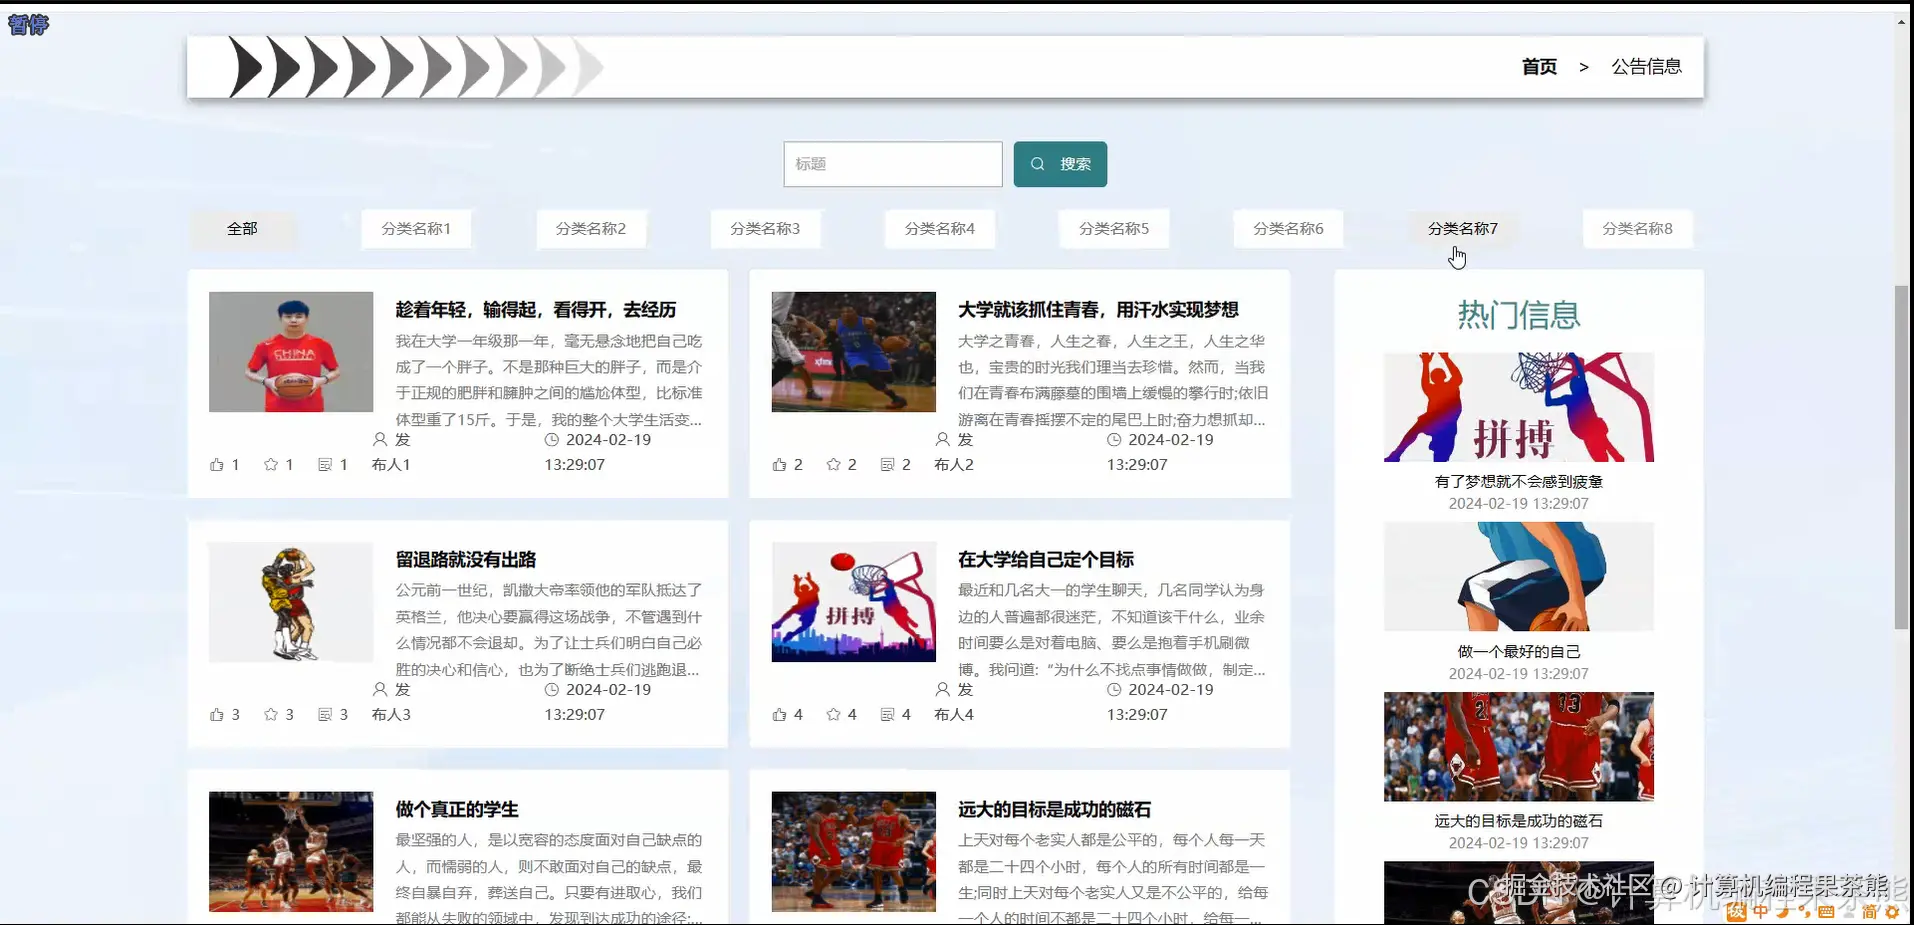This screenshot has height=925, width=1914.
Task: Click 拼搏 thumbnail in 在大学给自己定个目标 card
Action: [854, 602]
